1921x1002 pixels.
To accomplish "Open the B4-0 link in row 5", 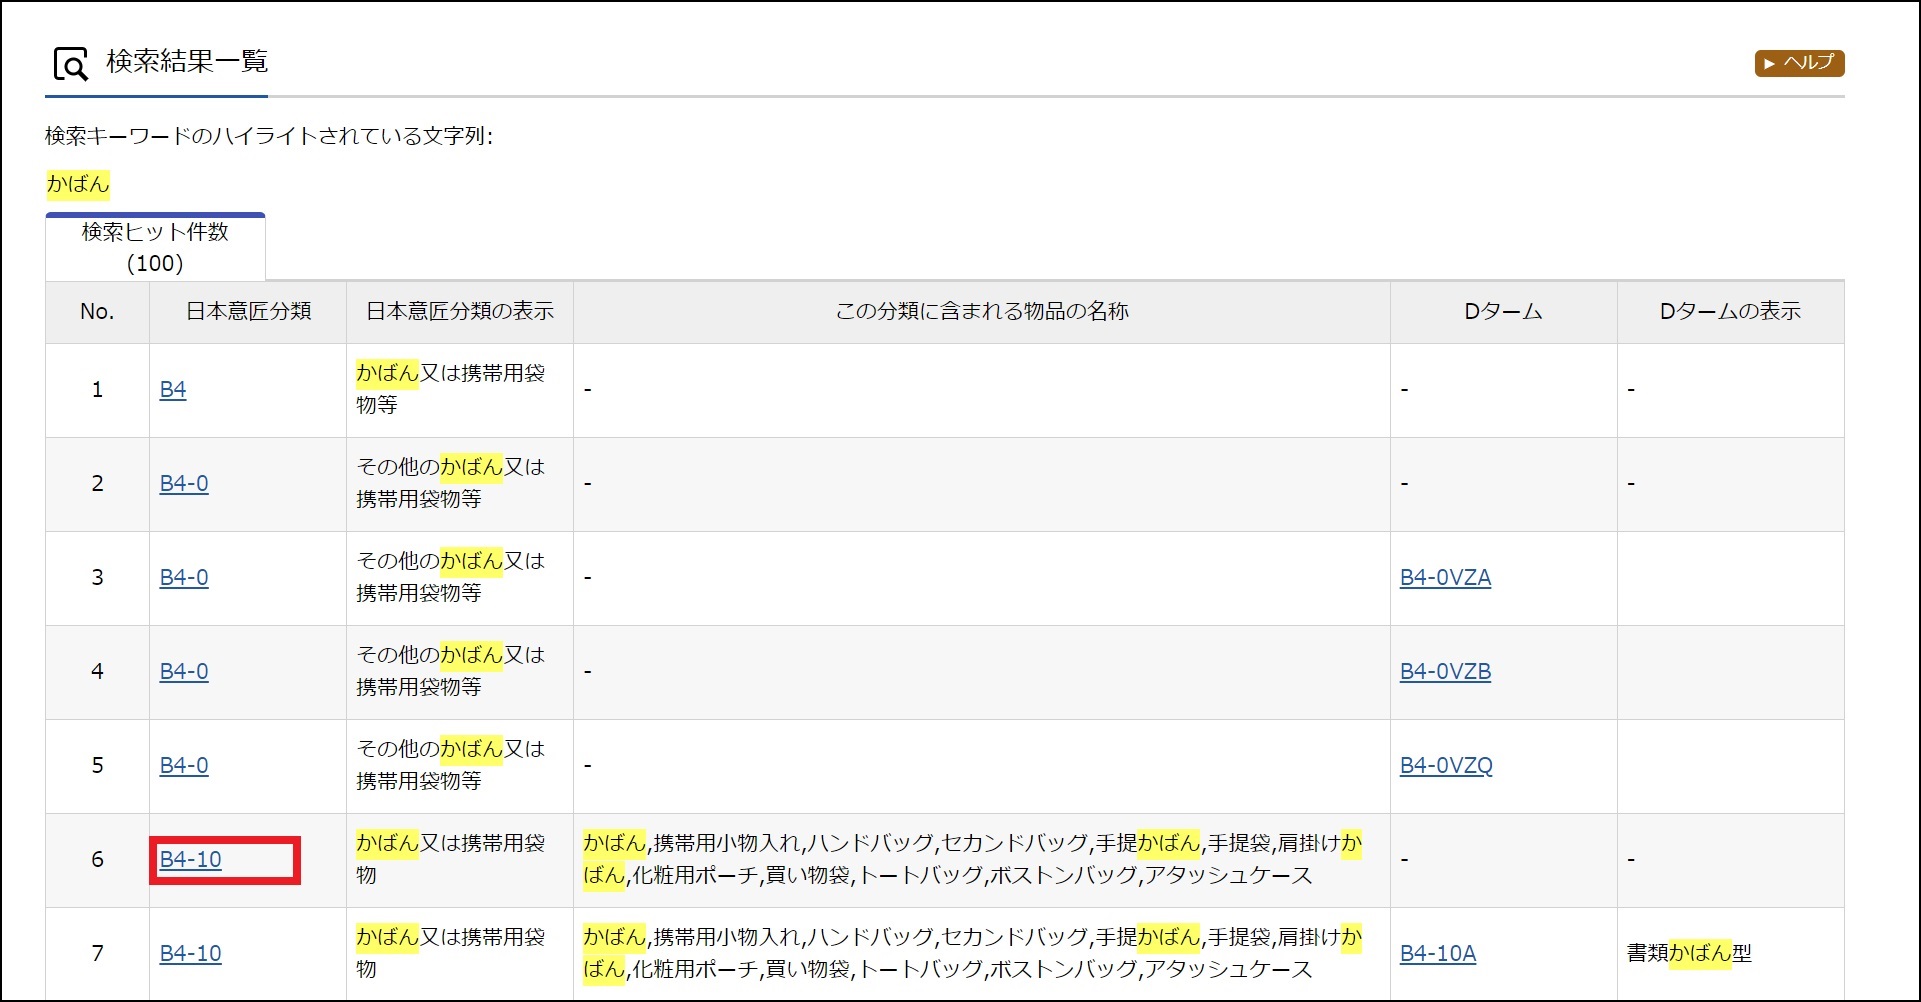I will [x=184, y=766].
